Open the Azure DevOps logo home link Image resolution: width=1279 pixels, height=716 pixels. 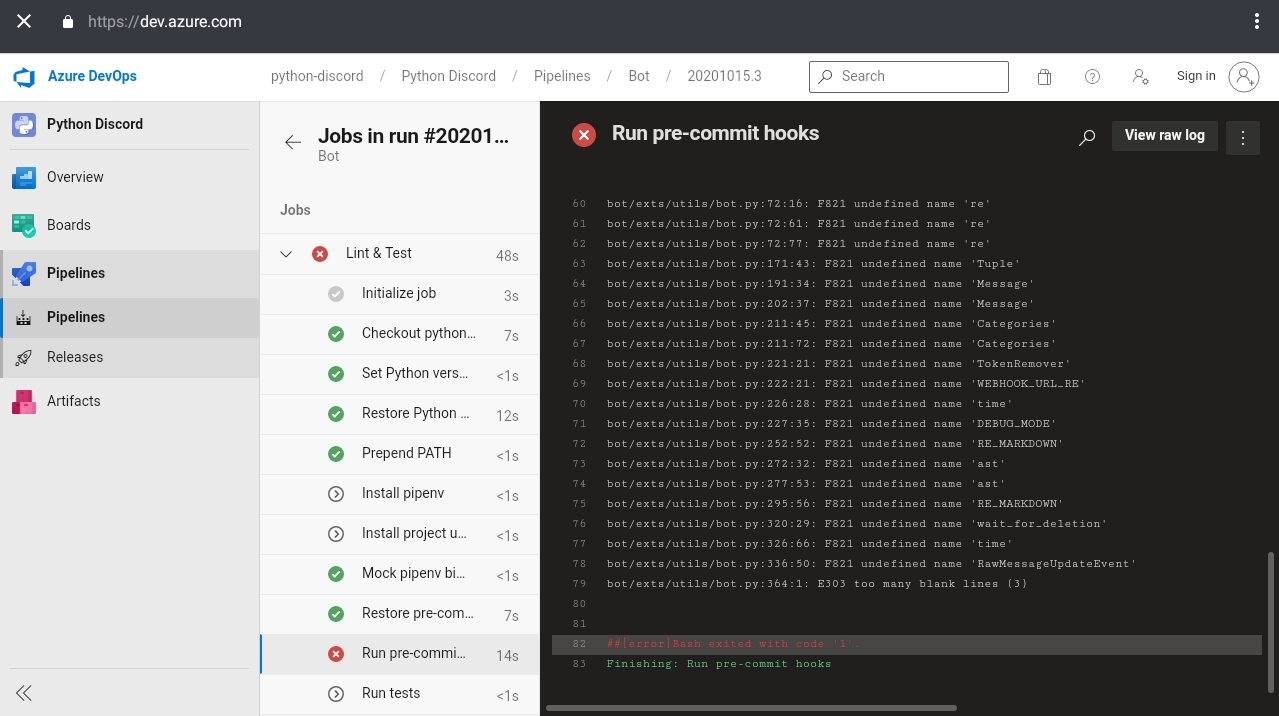[75, 76]
